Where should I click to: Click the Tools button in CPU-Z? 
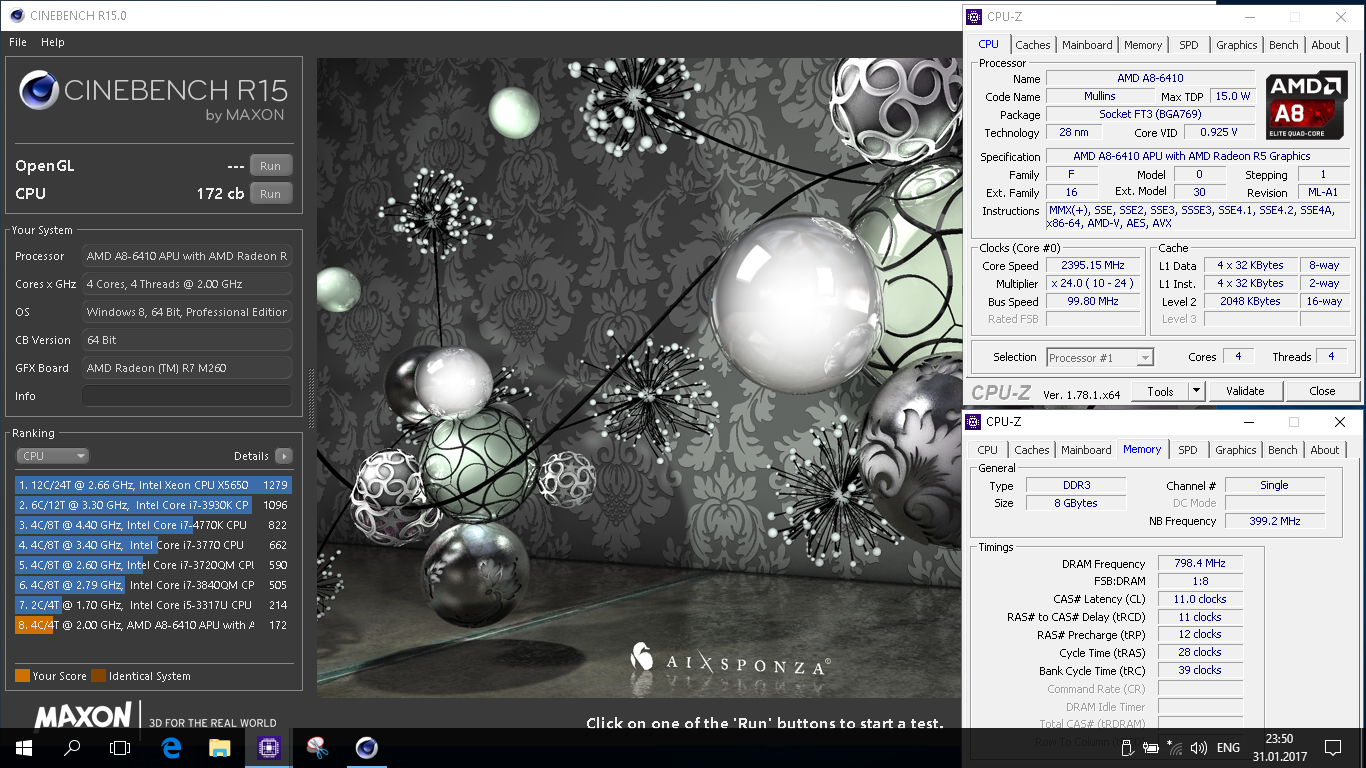coord(1160,392)
